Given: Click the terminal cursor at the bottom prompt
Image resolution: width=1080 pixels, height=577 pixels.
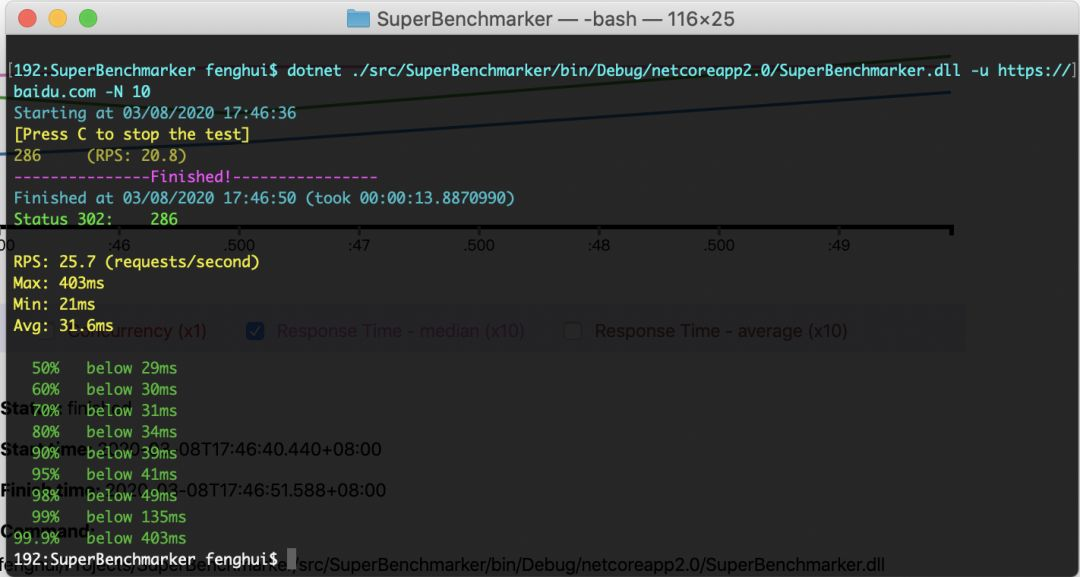Looking at the screenshot, I should [292, 559].
